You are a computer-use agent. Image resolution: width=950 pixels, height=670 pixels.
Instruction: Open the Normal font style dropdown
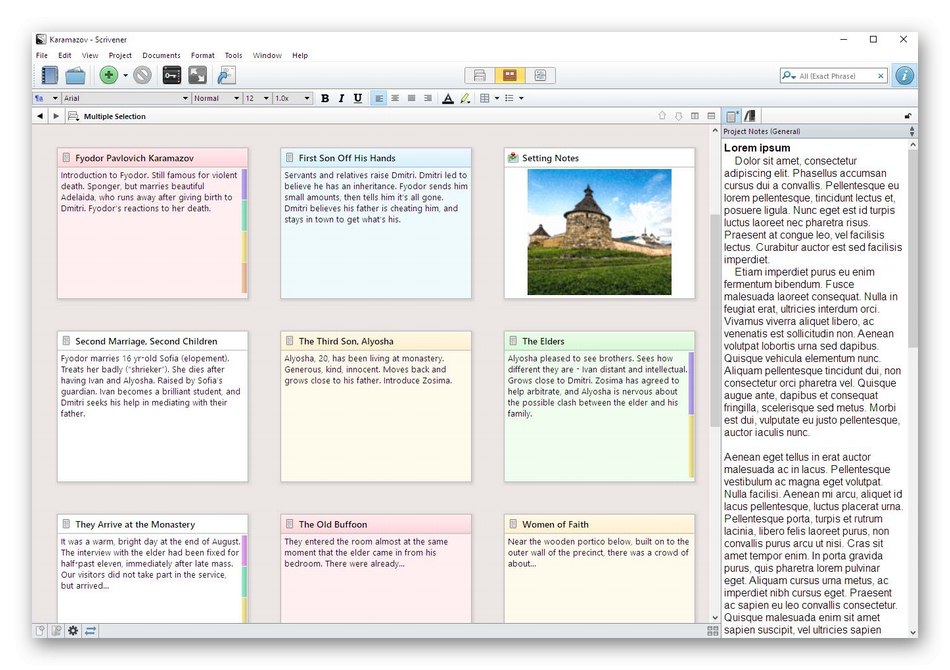click(x=216, y=98)
